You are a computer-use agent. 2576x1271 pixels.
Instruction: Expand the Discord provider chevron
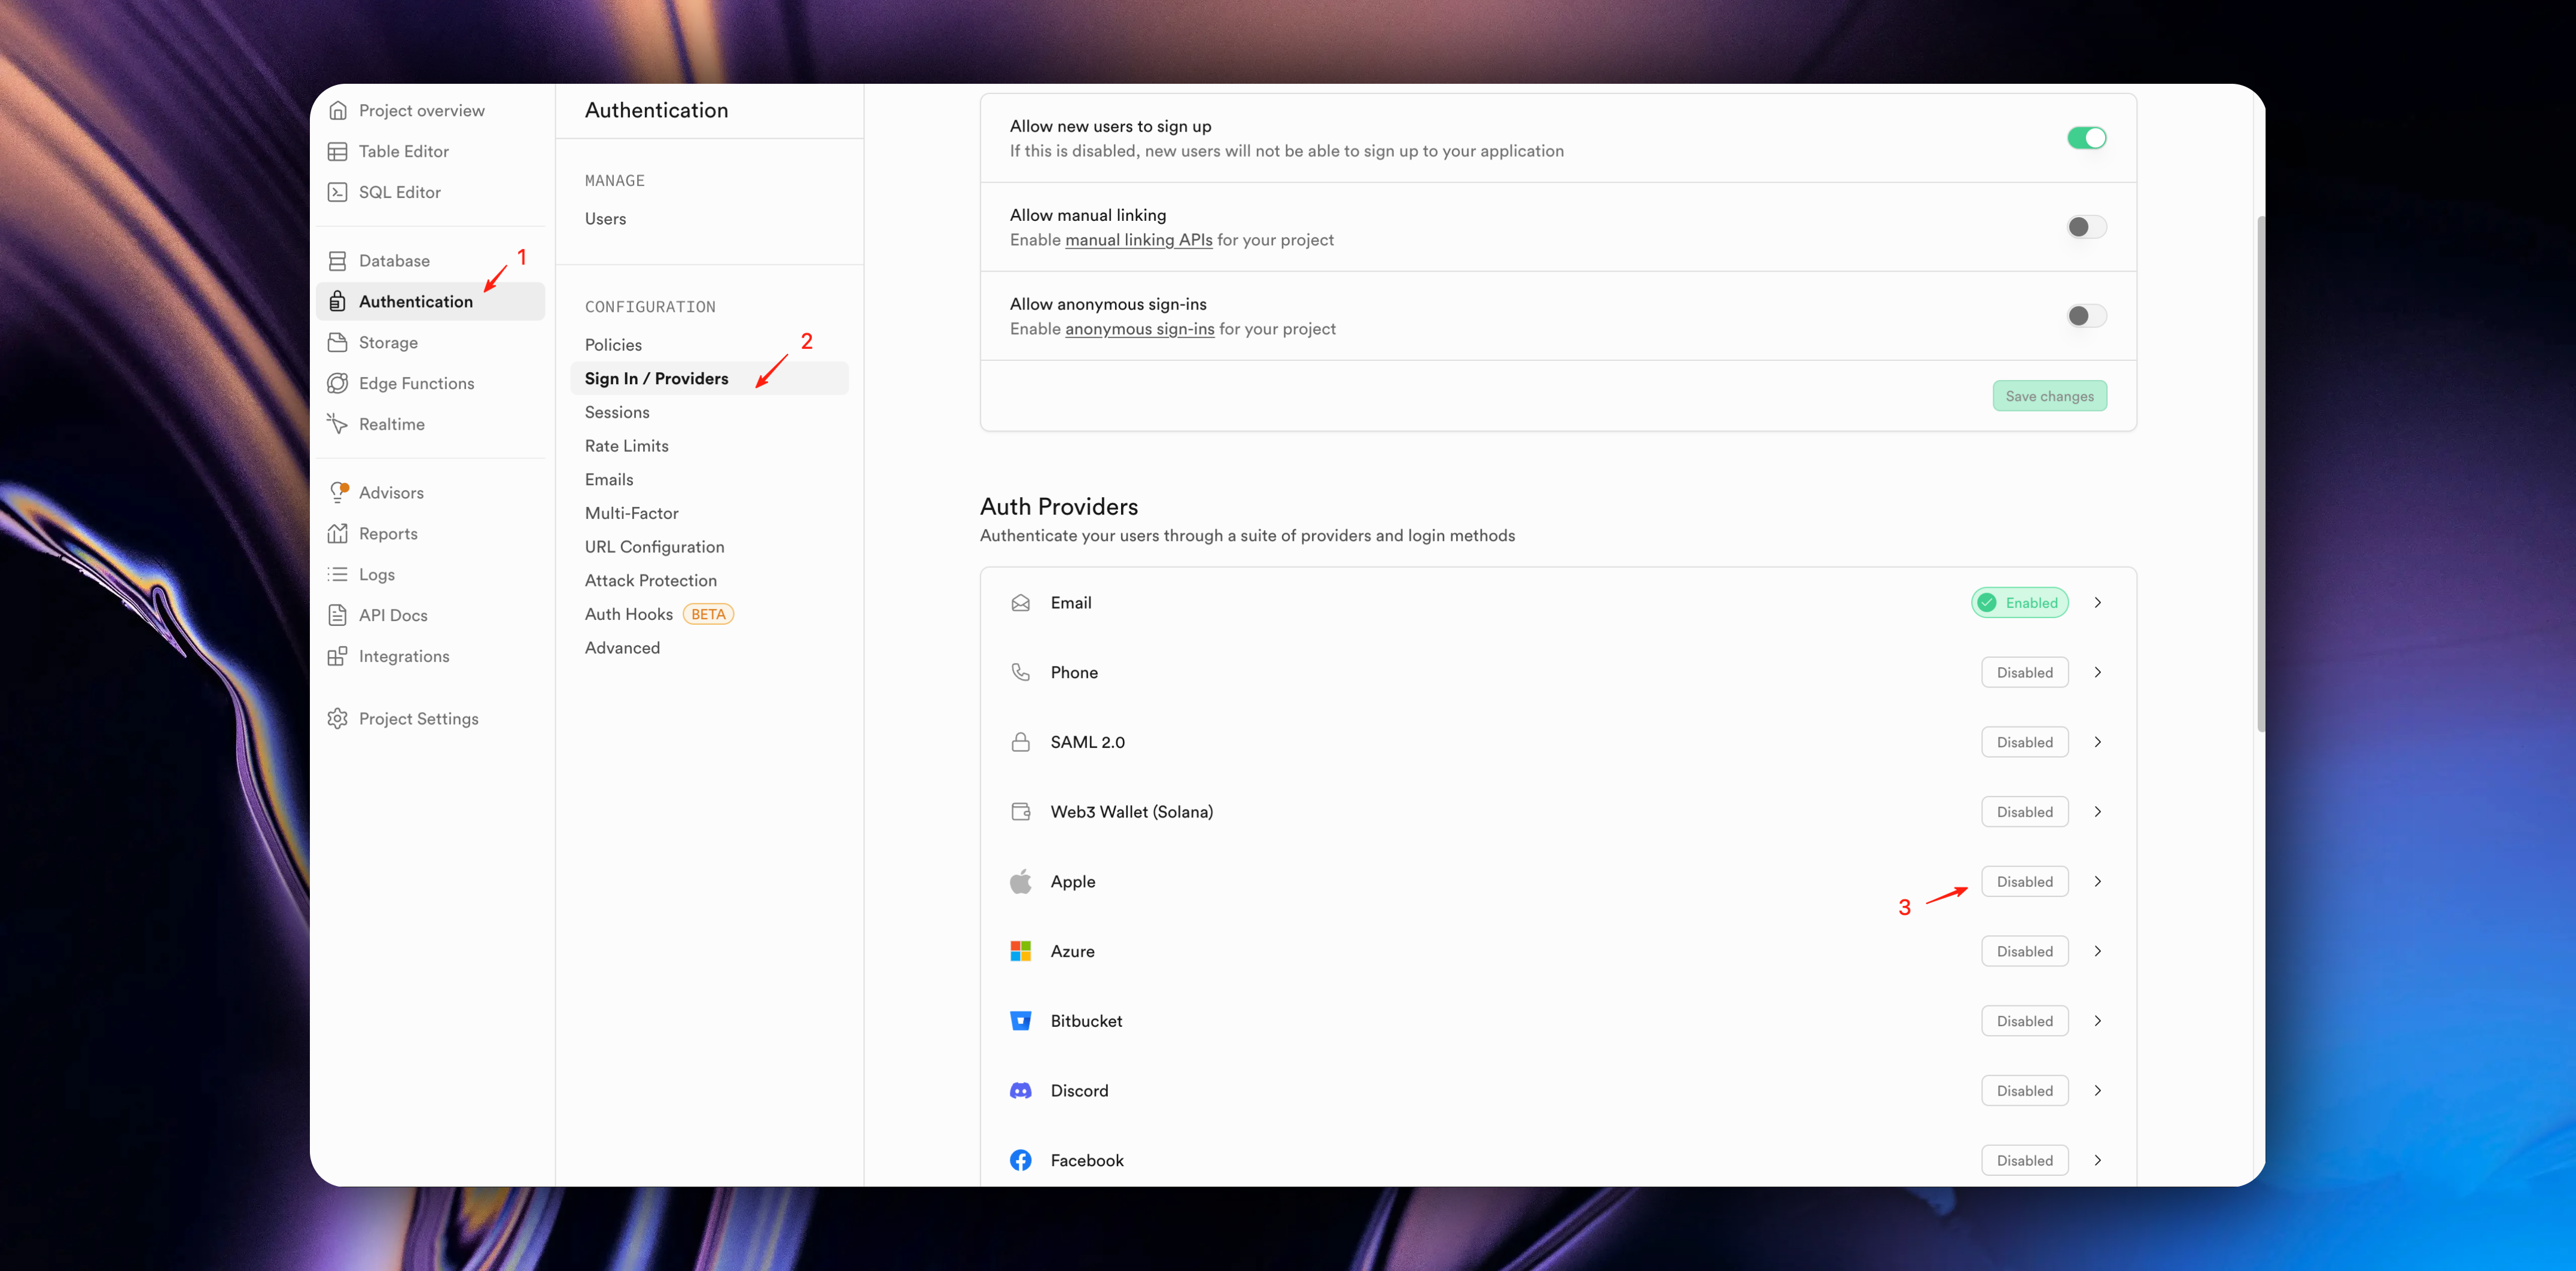2097,1091
